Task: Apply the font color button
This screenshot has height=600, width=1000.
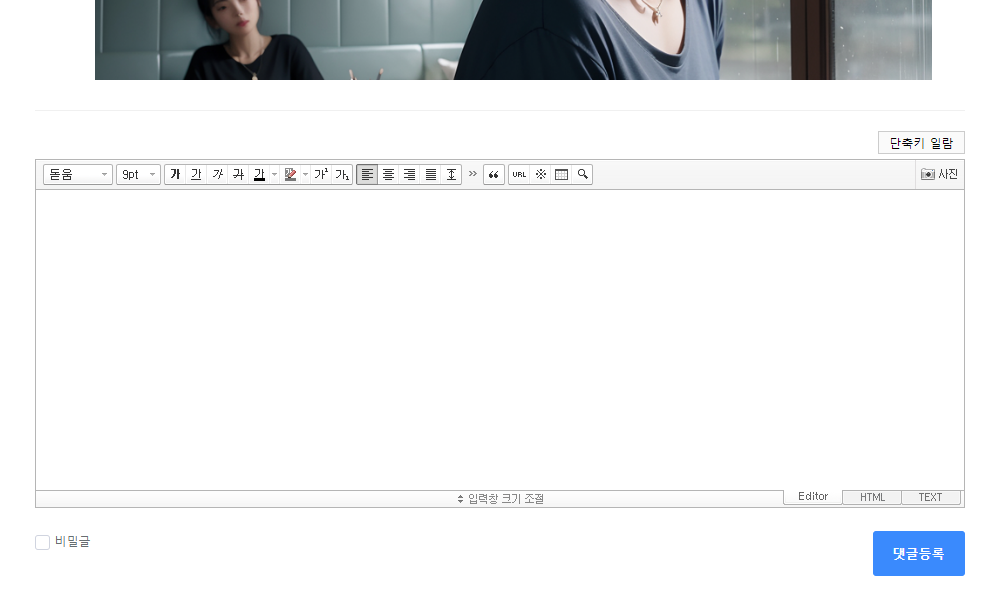Action: click(x=259, y=174)
